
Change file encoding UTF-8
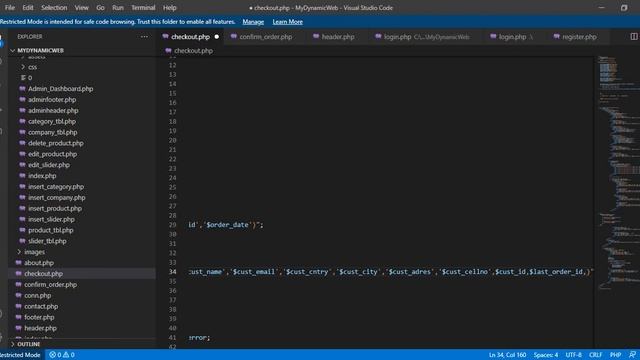tap(573, 355)
